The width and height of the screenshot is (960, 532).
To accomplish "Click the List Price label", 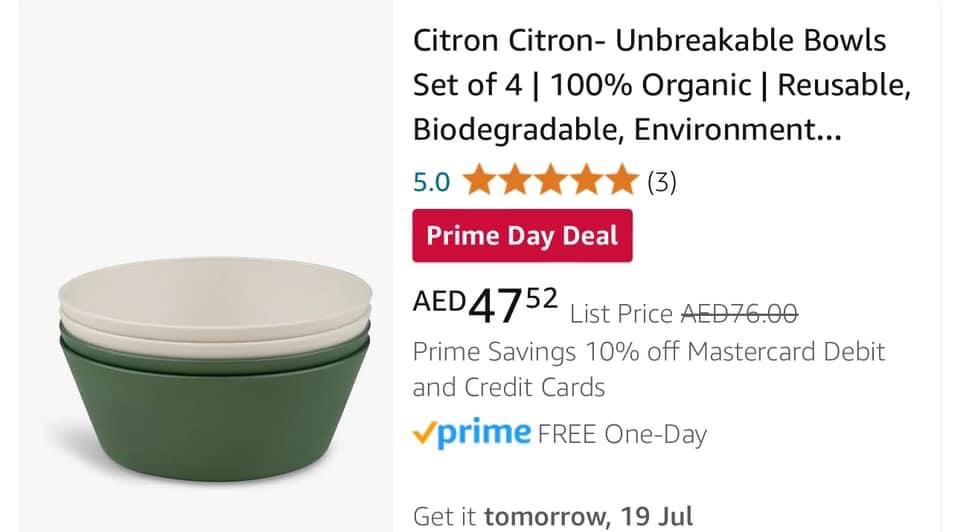I will click(621, 314).
